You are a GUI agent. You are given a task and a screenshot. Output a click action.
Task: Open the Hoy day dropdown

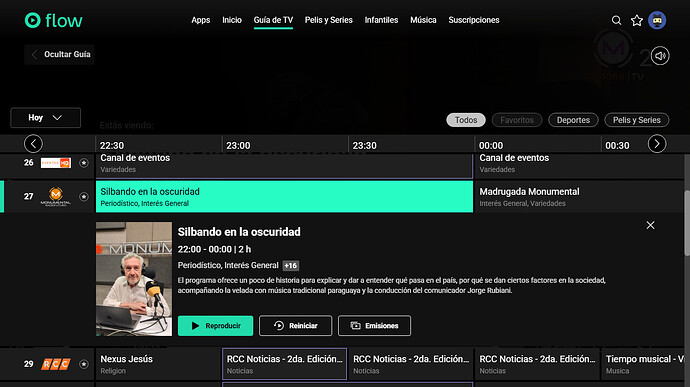coord(46,118)
